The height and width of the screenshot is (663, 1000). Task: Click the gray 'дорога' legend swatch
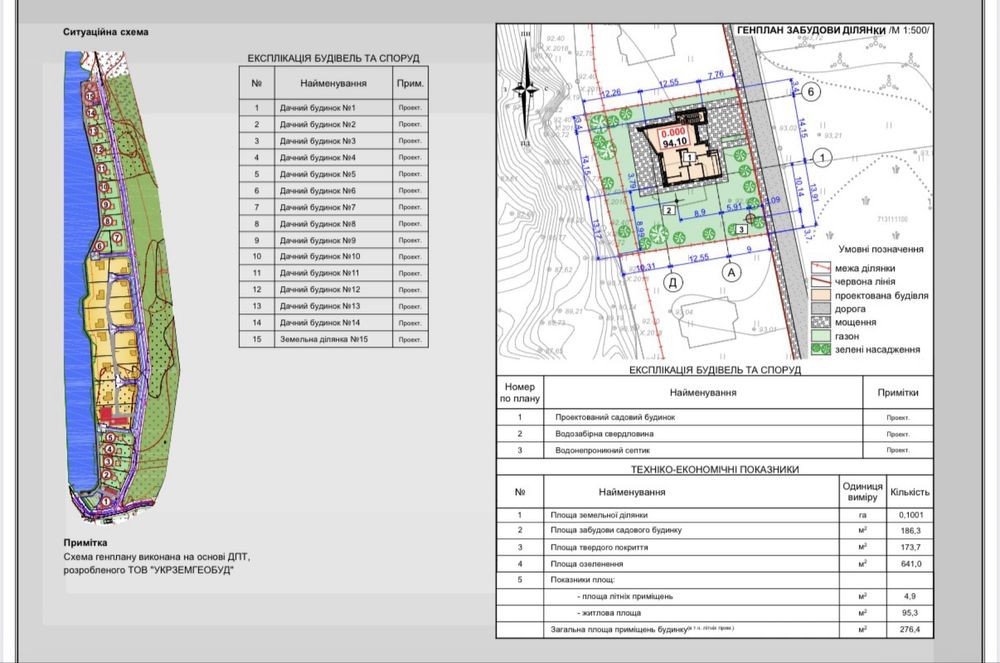820,309
